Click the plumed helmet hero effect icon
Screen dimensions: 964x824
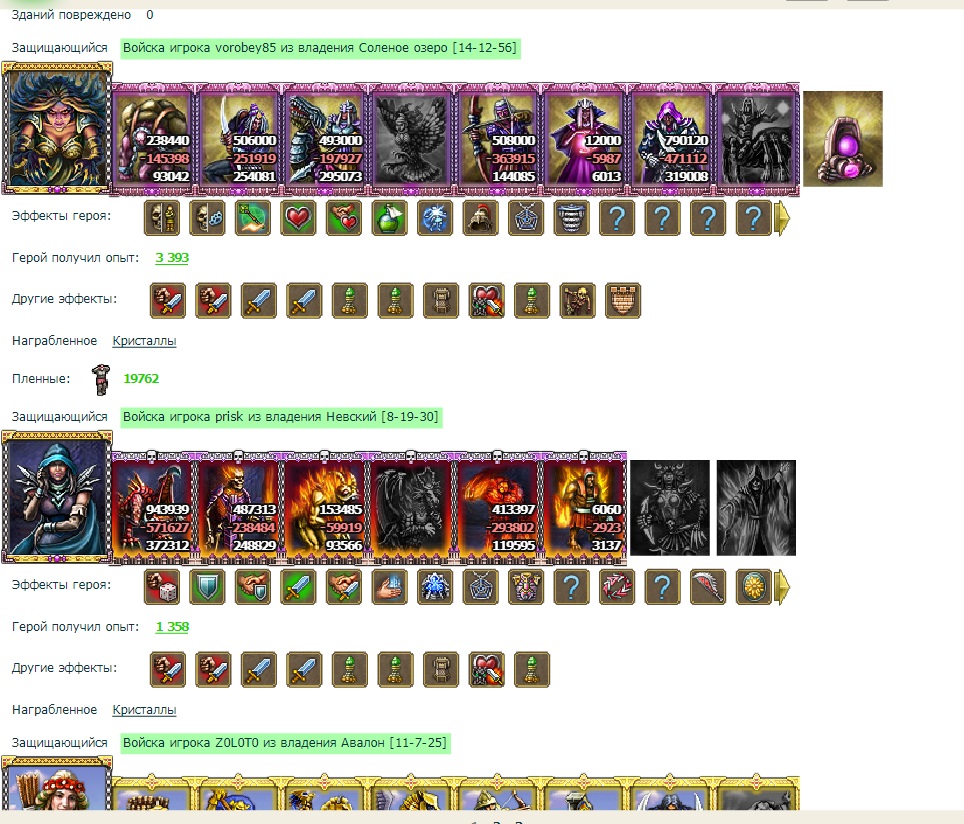(480, 218)
